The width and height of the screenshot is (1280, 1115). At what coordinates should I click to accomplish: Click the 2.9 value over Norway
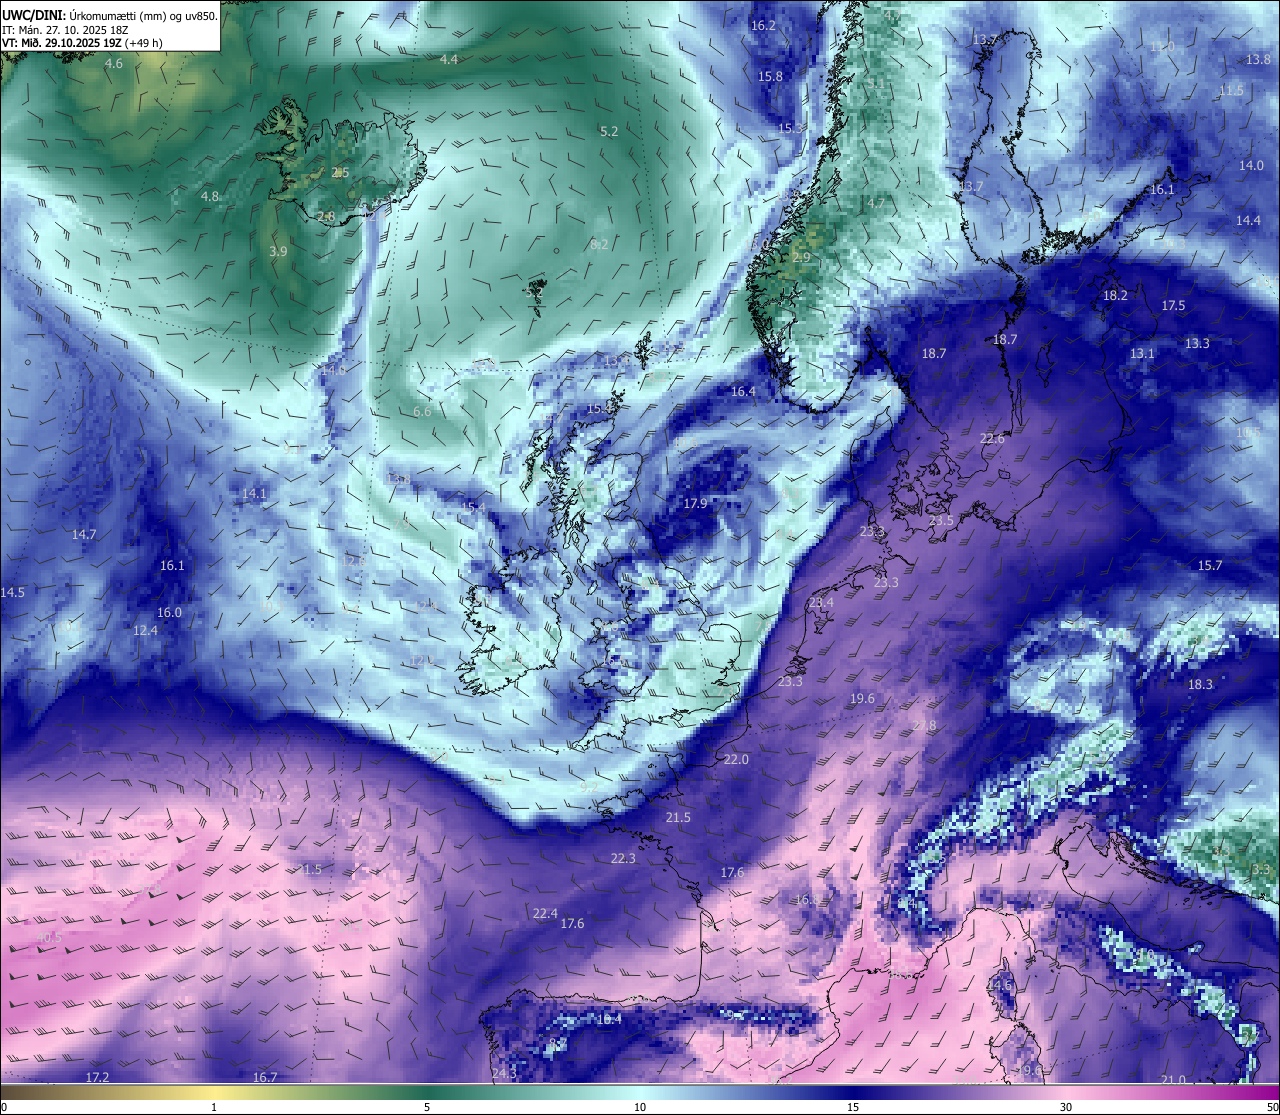[801, 258]
